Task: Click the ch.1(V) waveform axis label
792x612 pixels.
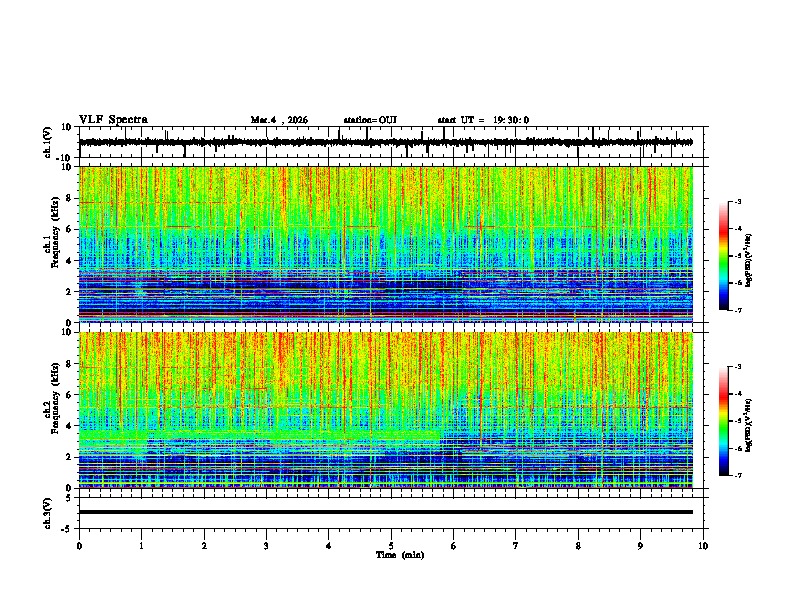Action: coord(48,142)
